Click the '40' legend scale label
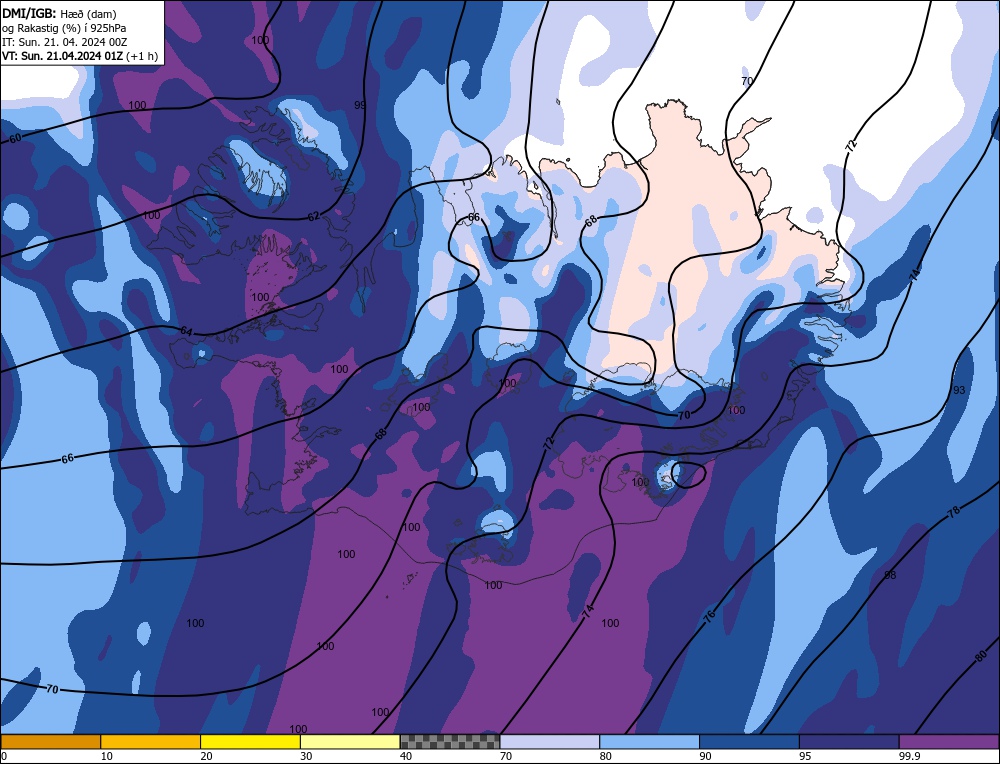 click(406, 756)
